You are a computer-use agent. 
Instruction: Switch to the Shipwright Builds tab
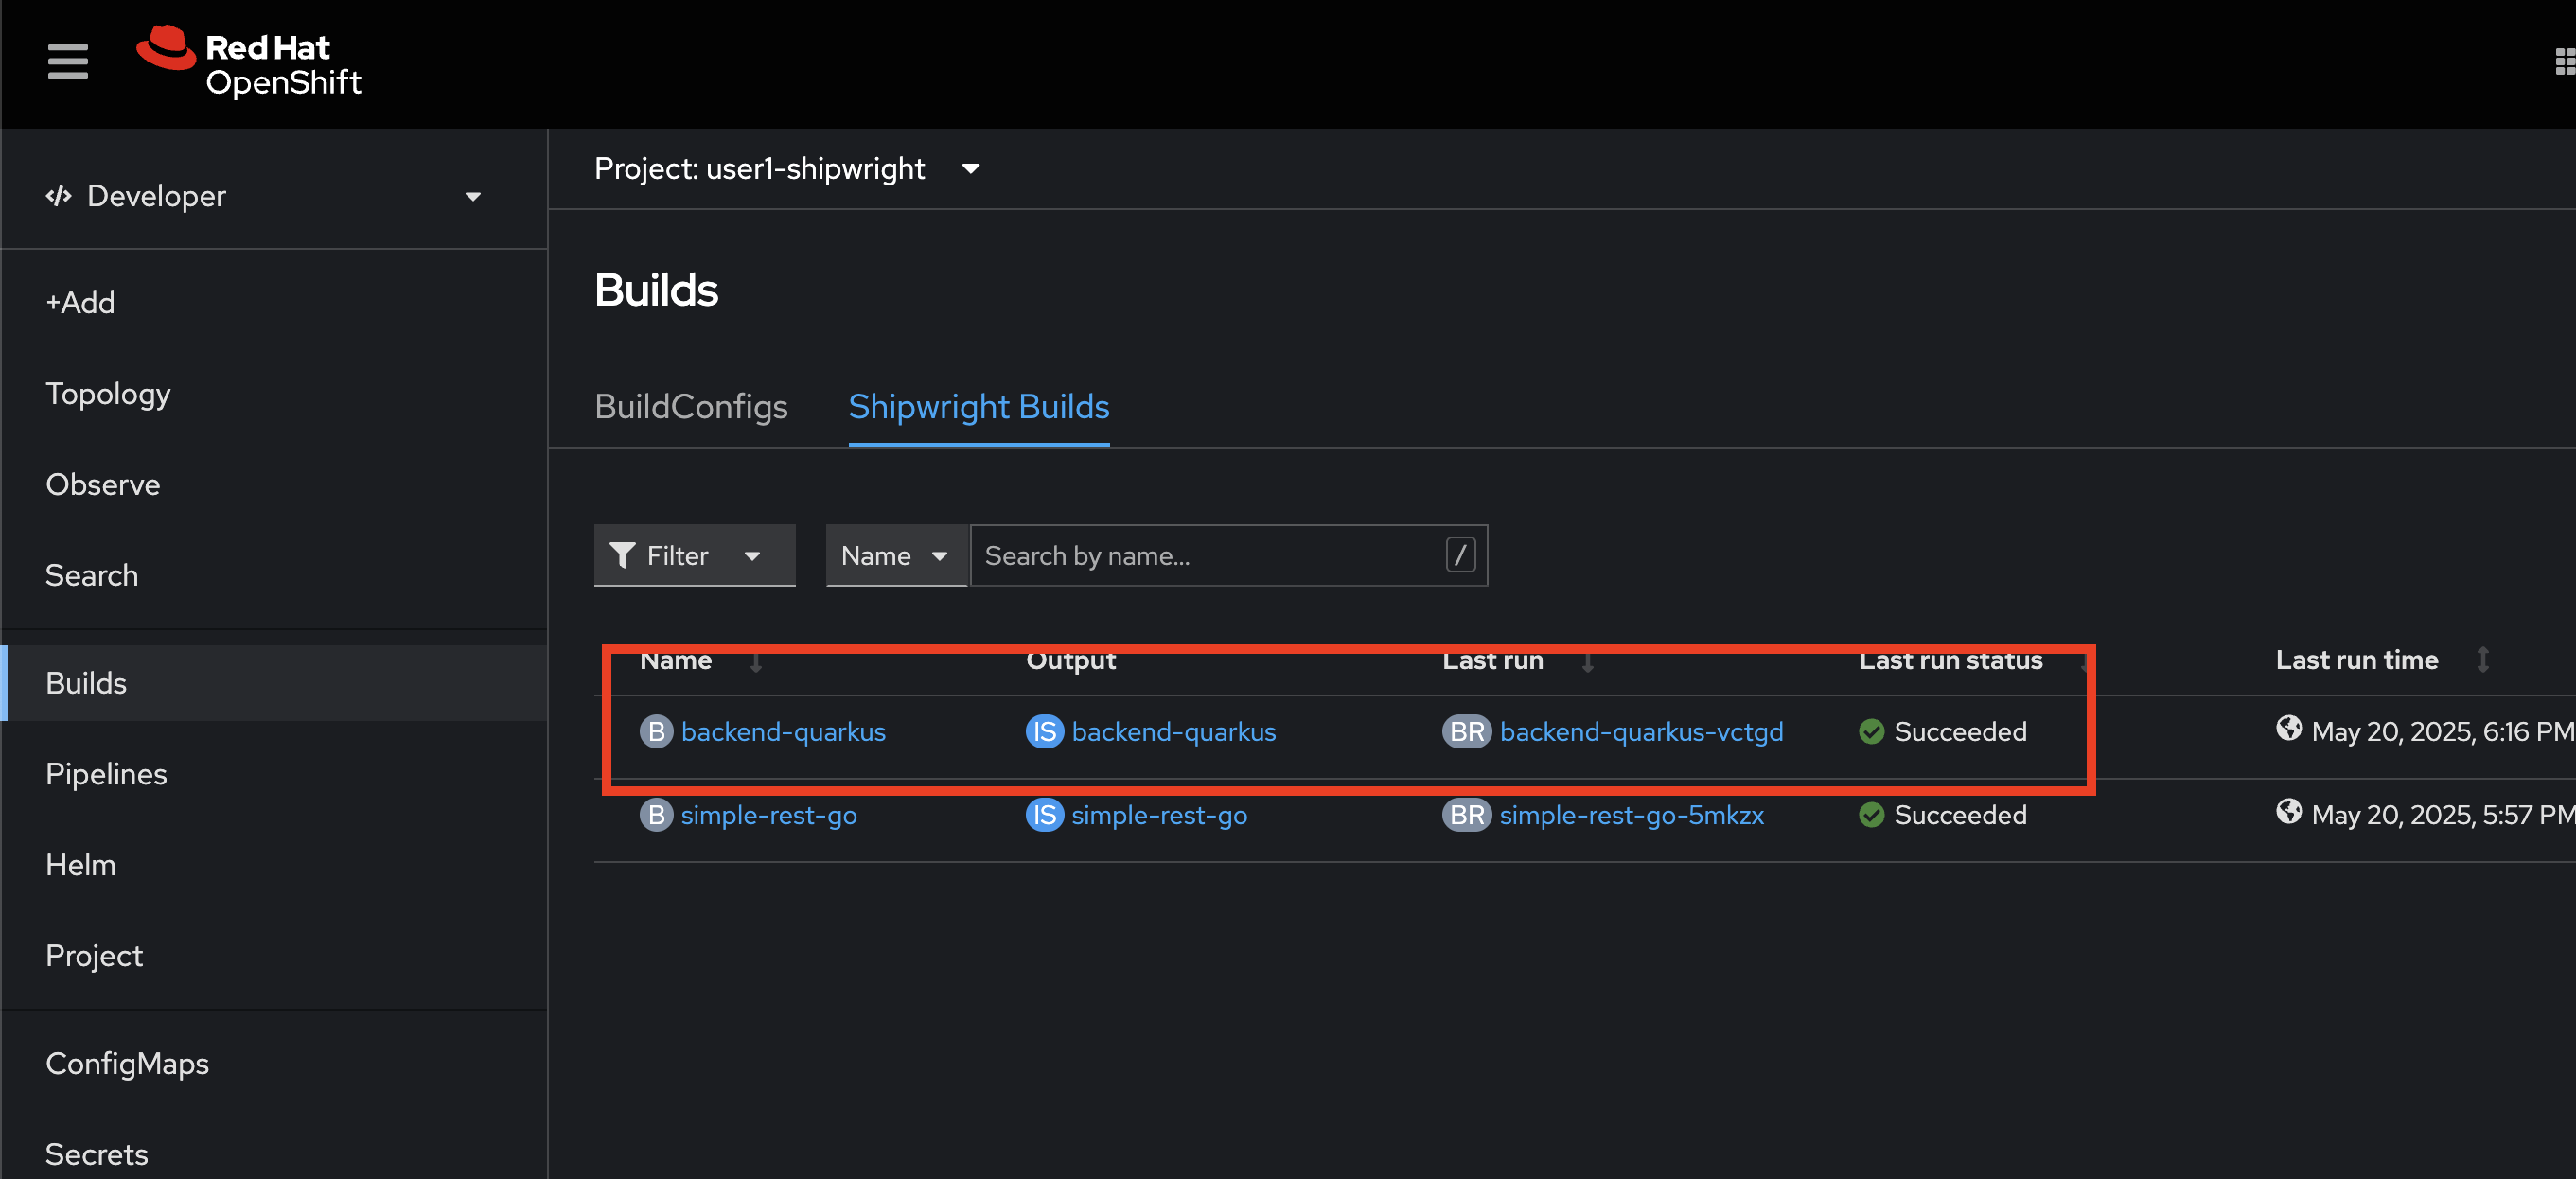(x=978, y=407)
